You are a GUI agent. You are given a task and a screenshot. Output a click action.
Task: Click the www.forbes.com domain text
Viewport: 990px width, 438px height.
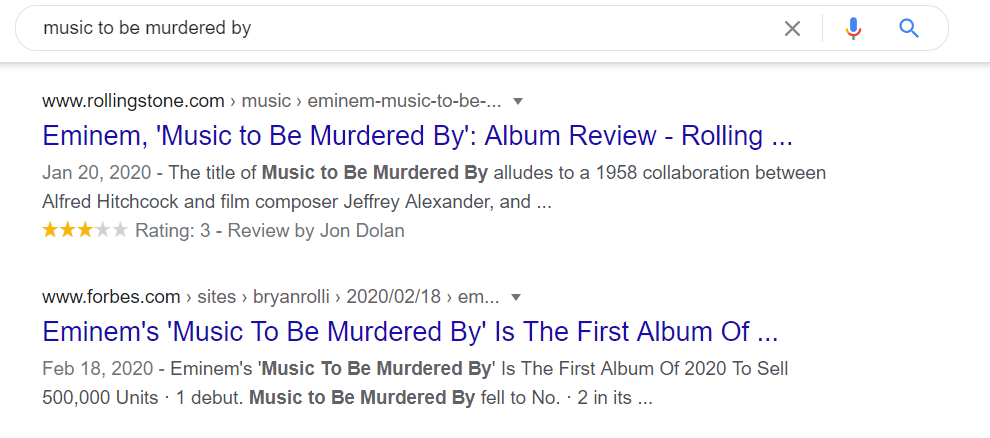tap(113, 297)
